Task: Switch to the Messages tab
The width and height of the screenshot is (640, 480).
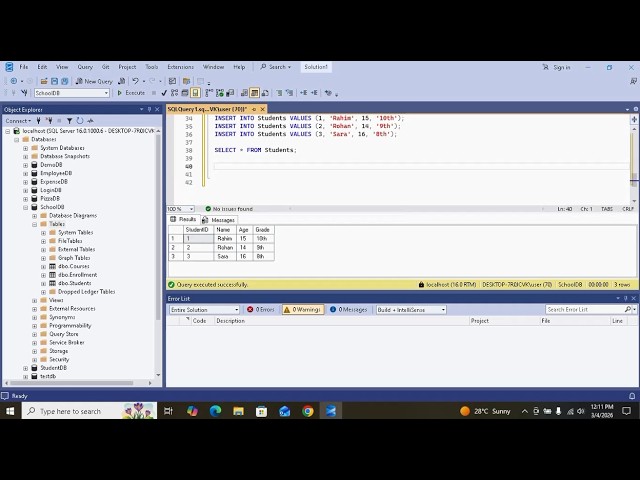Action: tap(218, 220)
